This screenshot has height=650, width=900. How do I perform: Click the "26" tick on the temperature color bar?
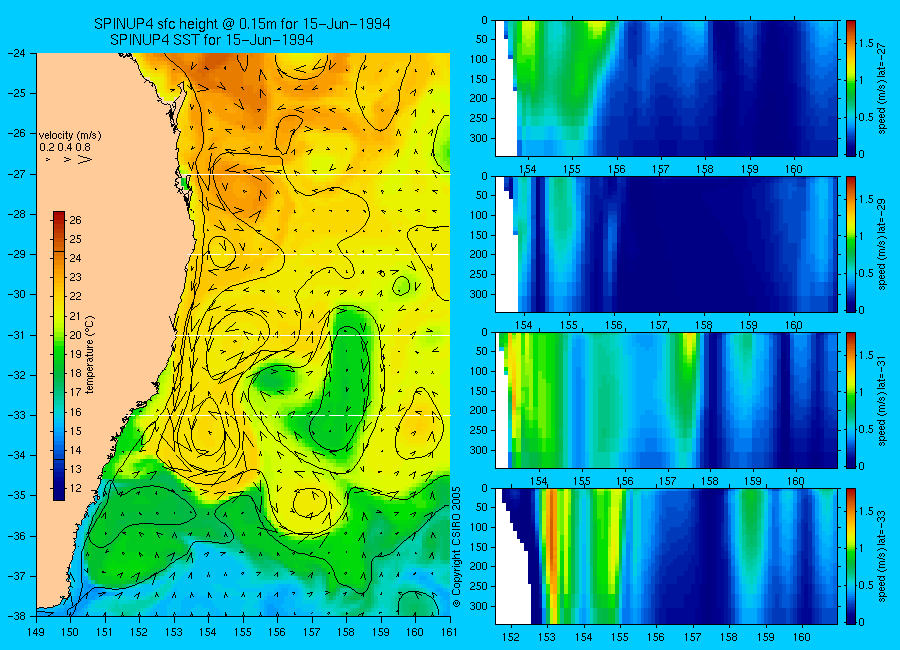pyautogui.click(x=76, y=220)
